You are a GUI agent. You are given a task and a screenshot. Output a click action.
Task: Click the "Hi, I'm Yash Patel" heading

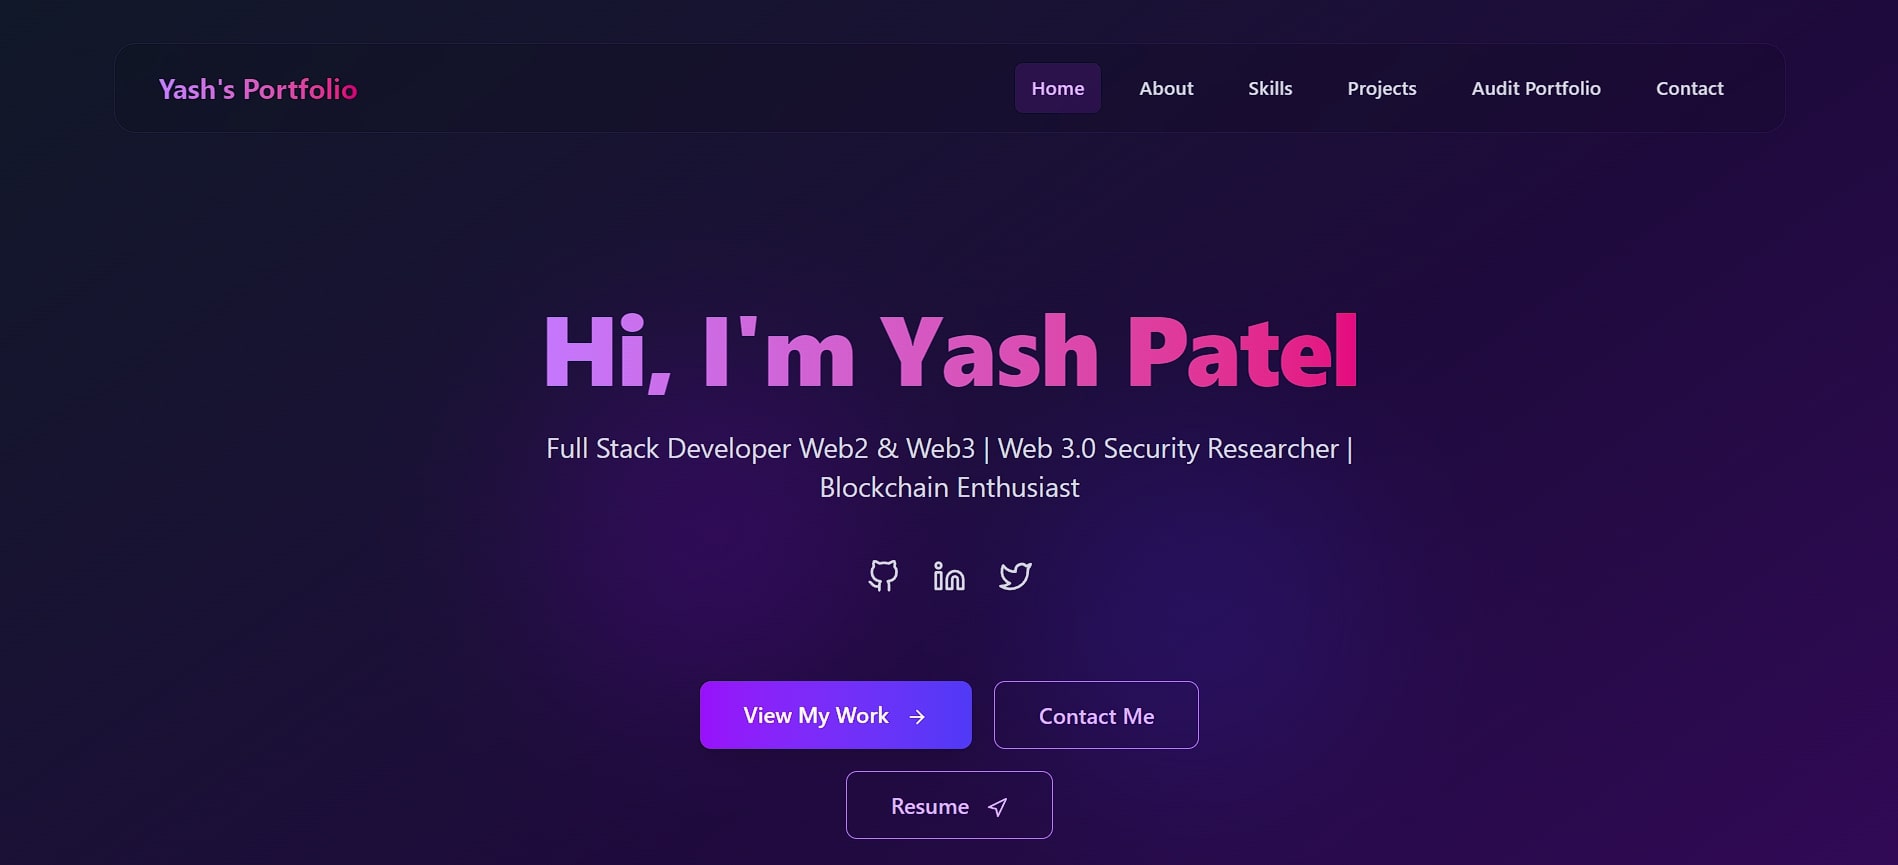(950, 352)
